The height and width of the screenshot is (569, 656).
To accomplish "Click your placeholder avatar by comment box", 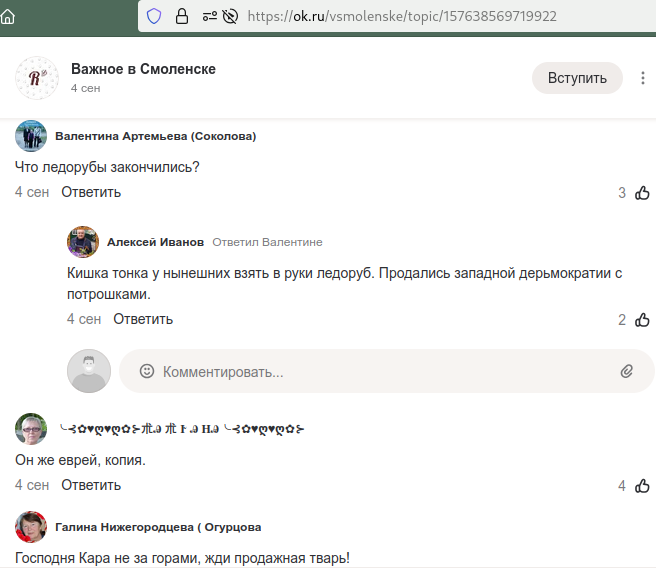I will (89, 371).
